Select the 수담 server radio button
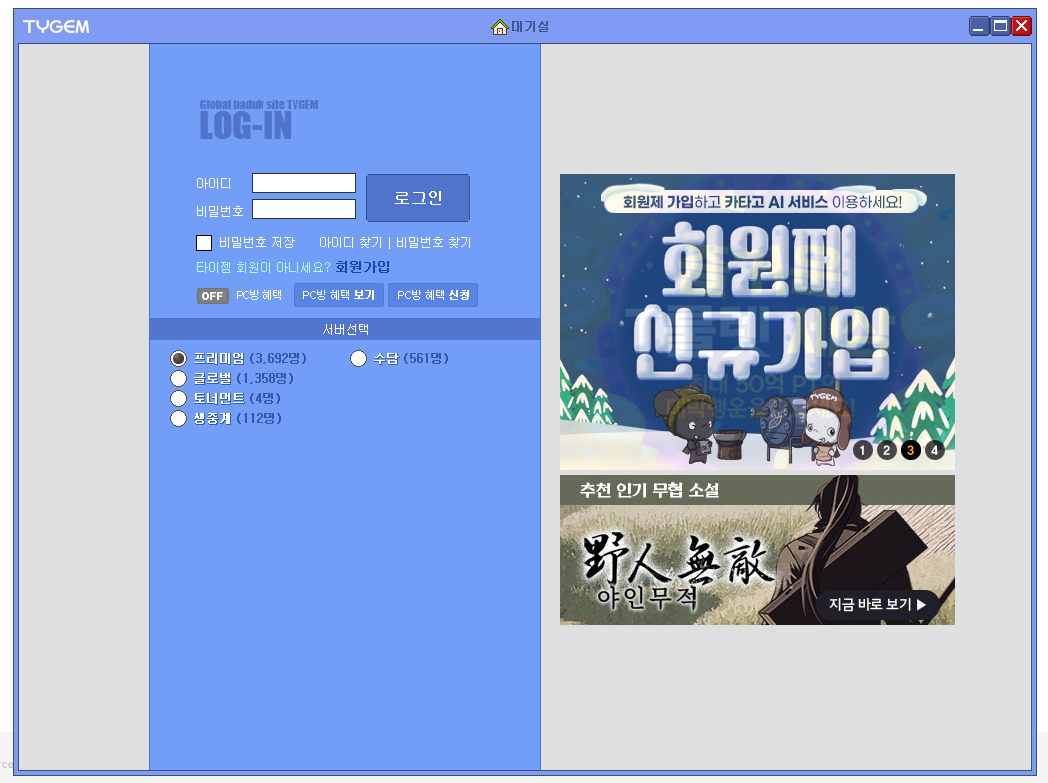The width and height of the screenshot is (1048, 783). tap(358, 358)
